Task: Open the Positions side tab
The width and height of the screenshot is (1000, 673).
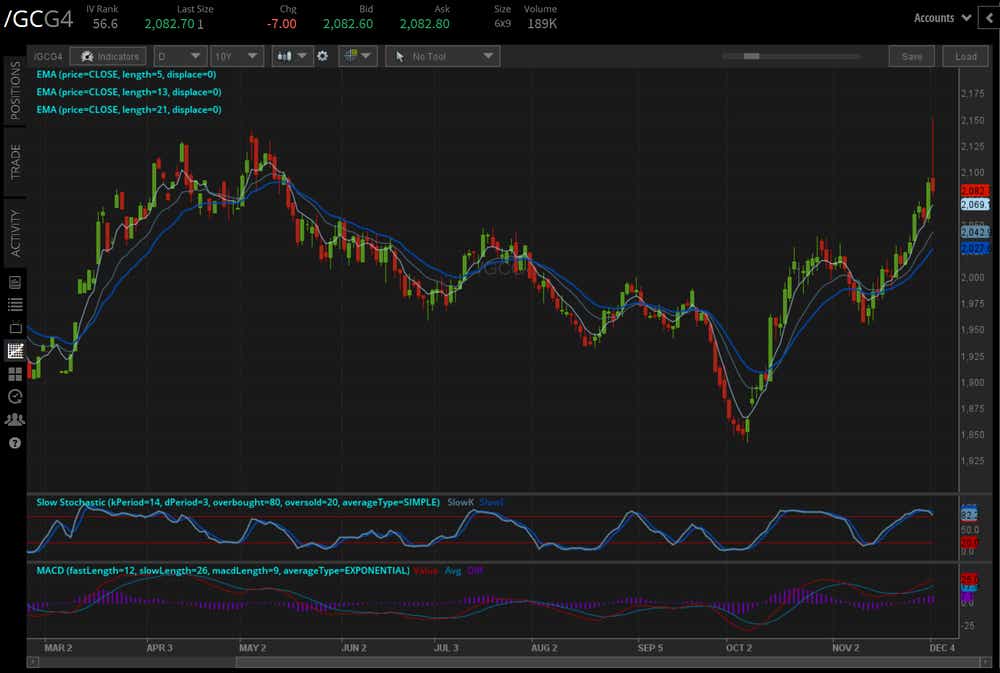Action: pos(15,91)
